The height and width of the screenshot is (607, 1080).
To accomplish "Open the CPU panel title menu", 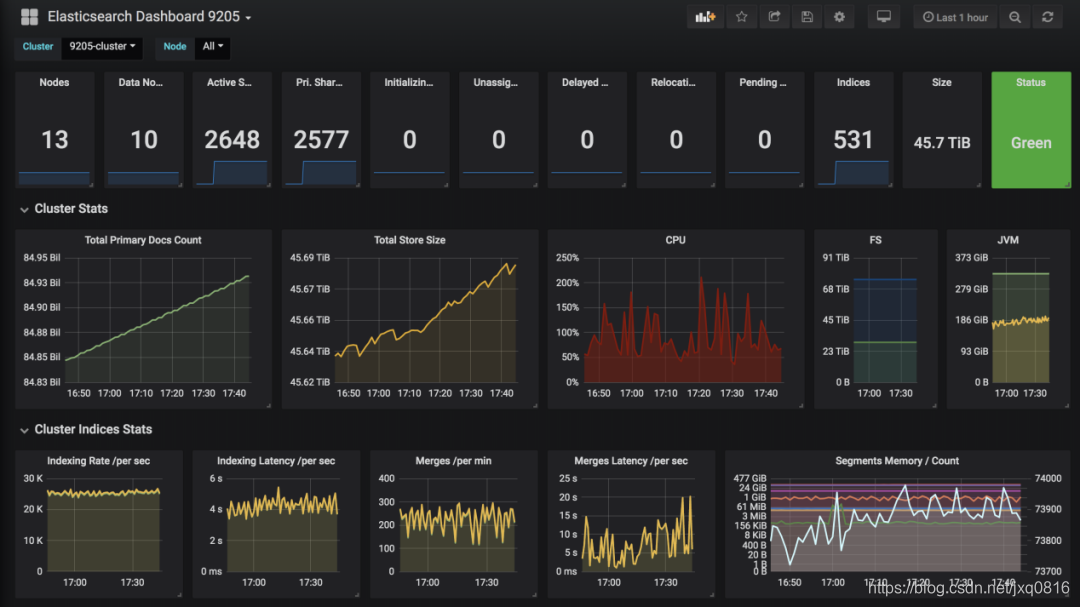I will coord(676,240).
